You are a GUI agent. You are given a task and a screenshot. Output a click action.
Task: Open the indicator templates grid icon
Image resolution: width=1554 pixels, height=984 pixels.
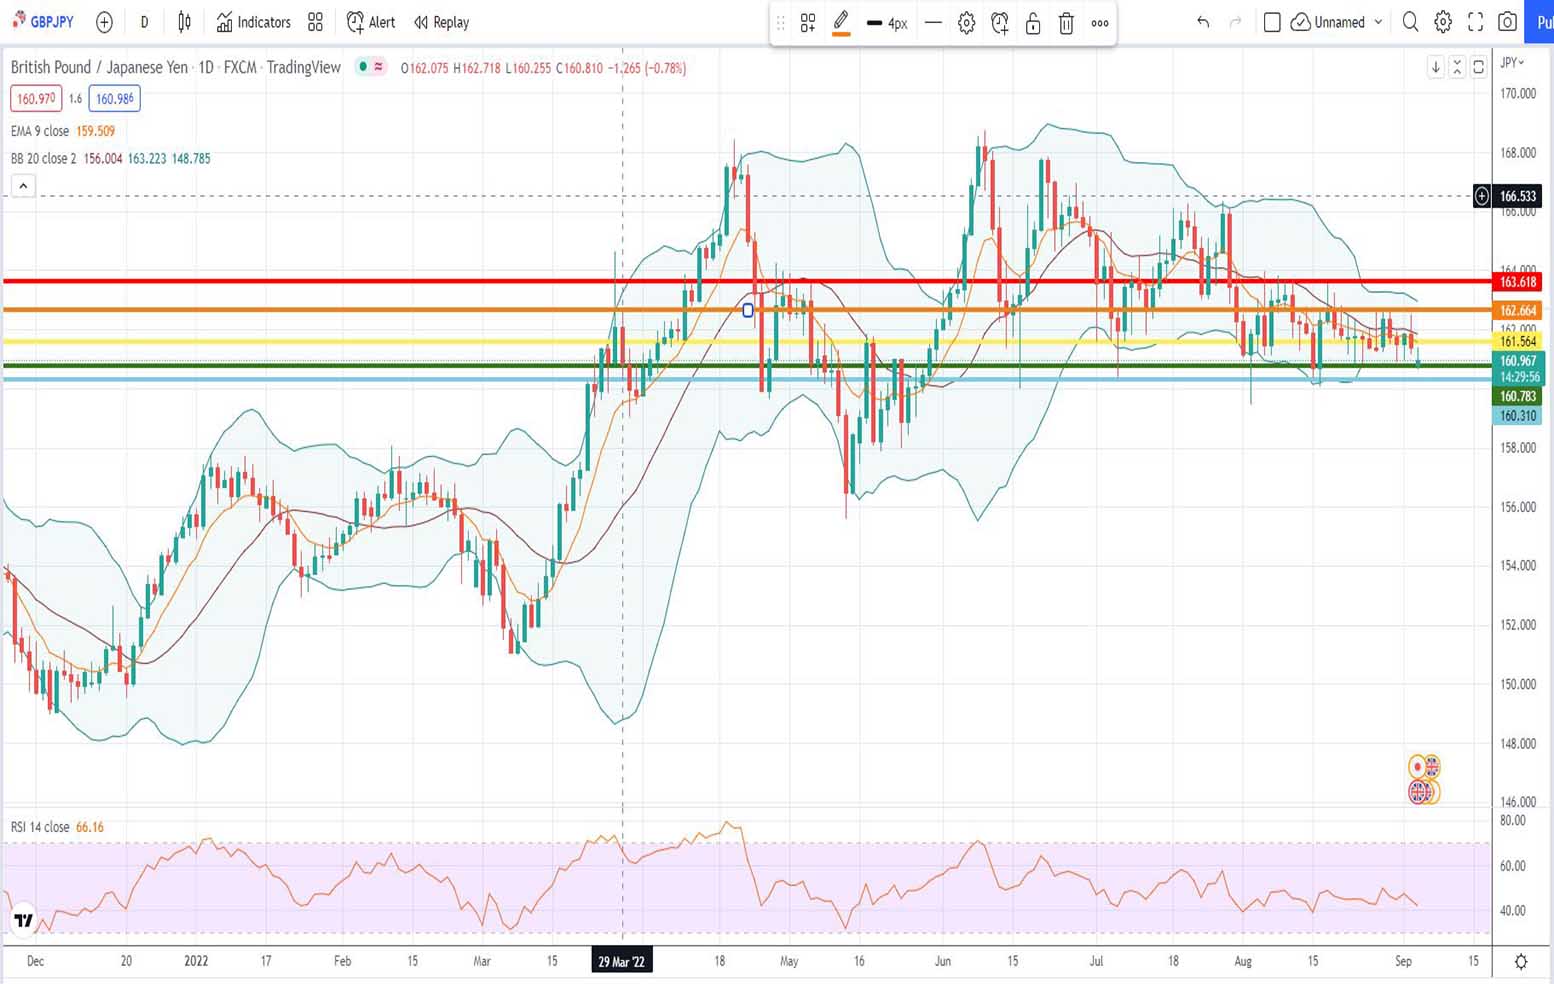pos(315,22)
